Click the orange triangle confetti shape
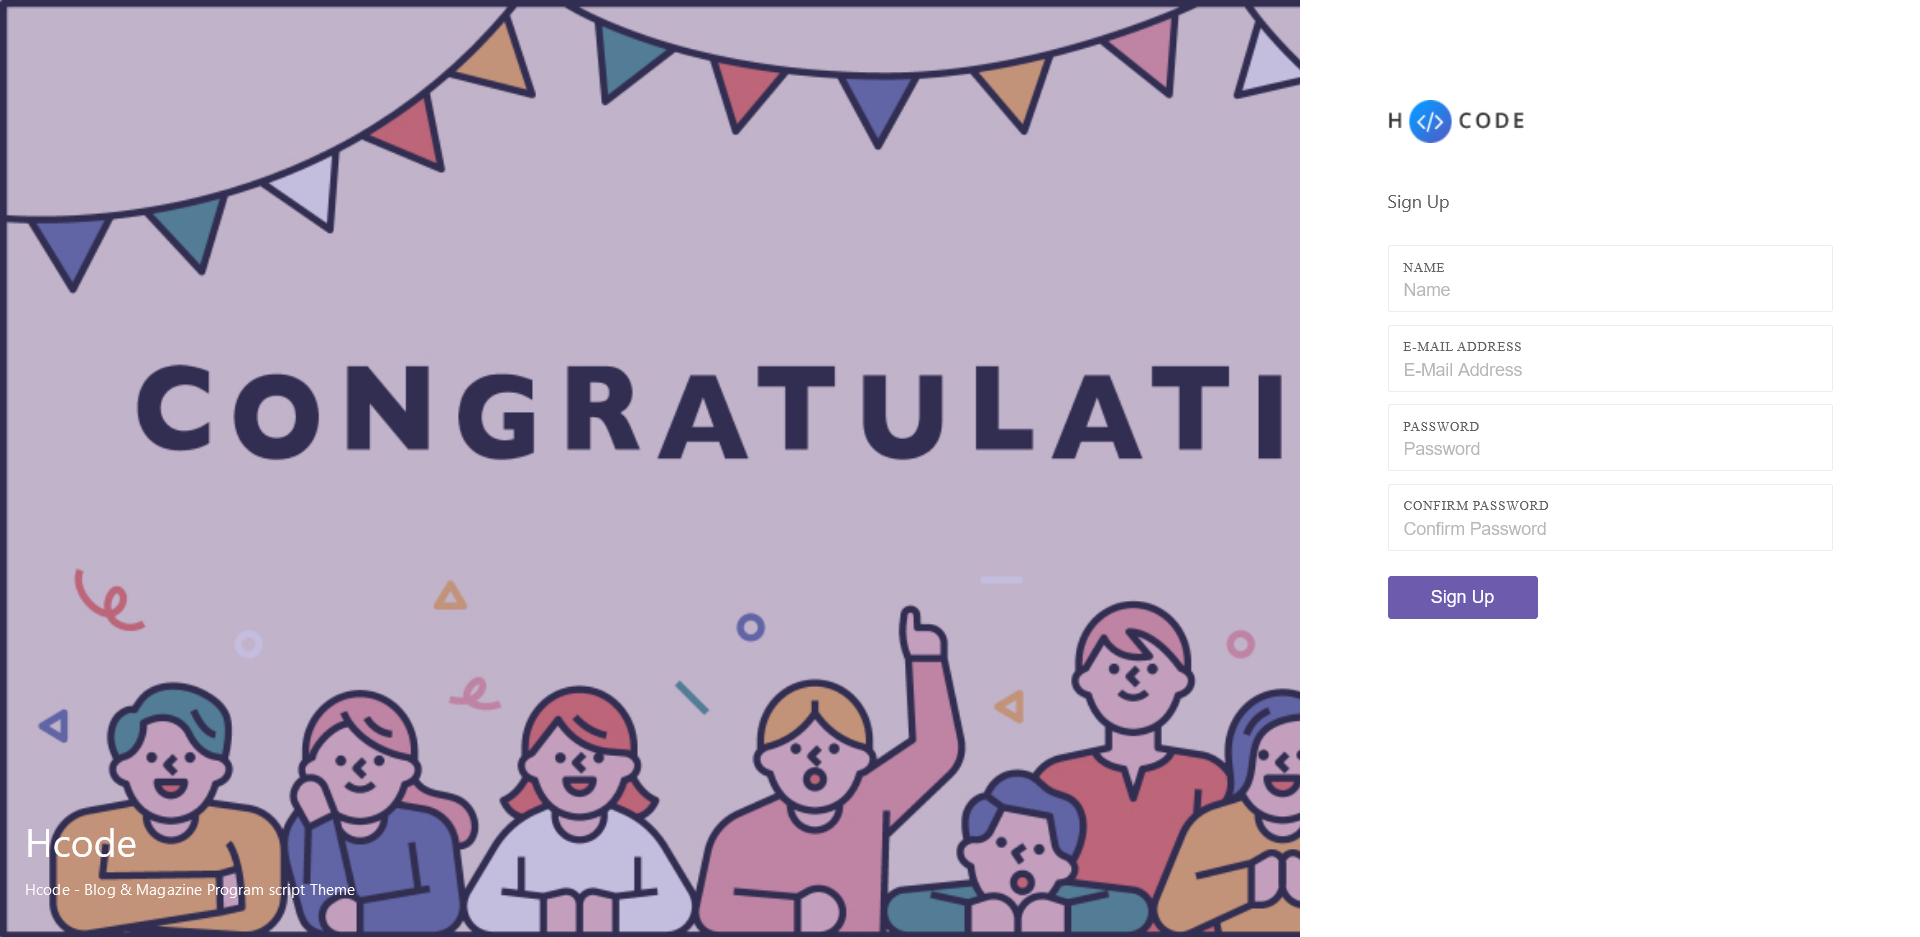This screenshot has width=1920, height=937. tap(450, 597)
